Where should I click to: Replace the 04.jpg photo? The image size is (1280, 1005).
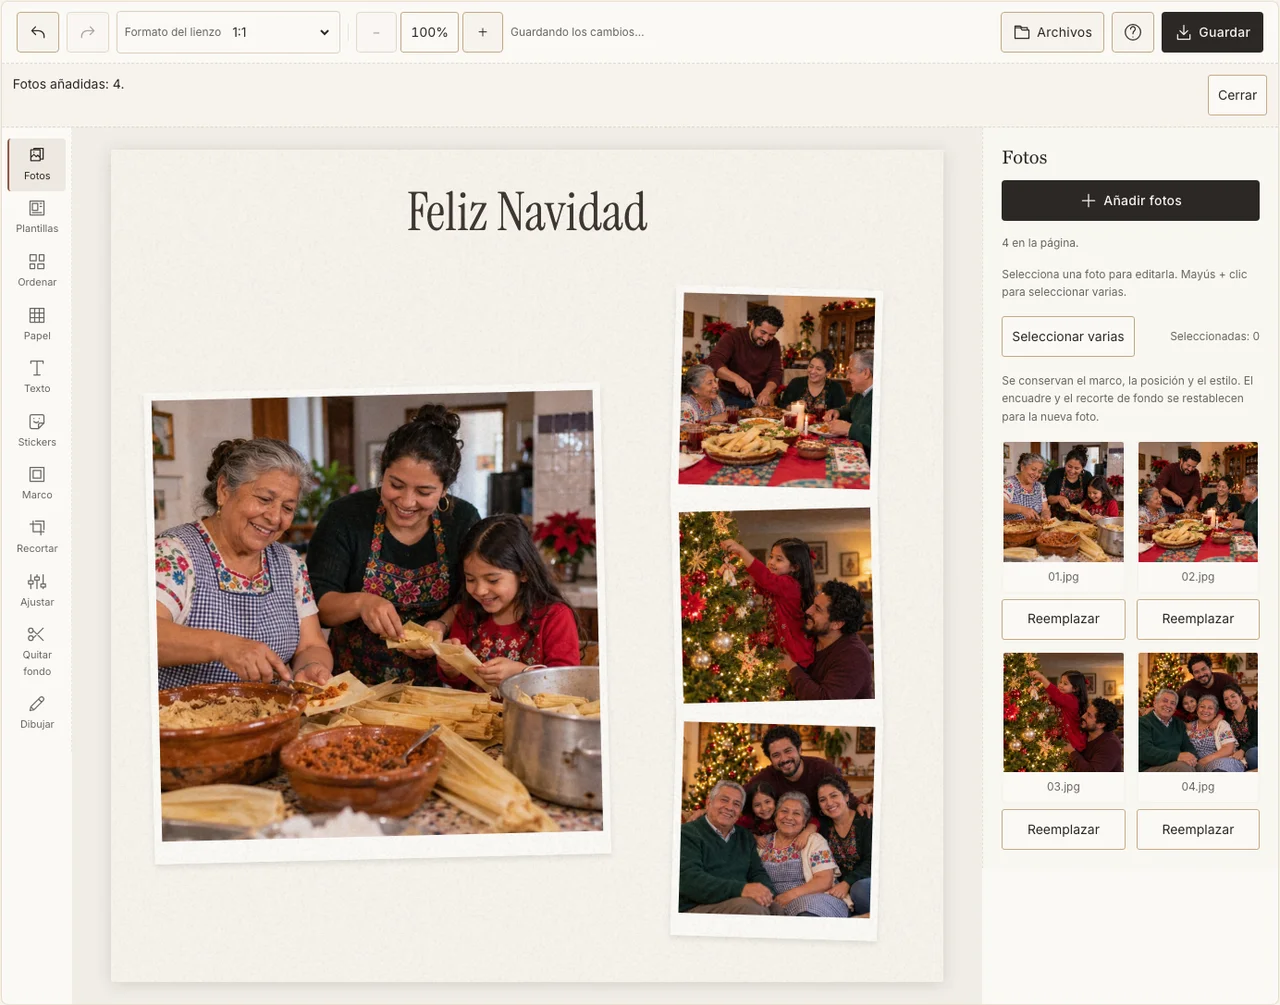(1198, 829)
